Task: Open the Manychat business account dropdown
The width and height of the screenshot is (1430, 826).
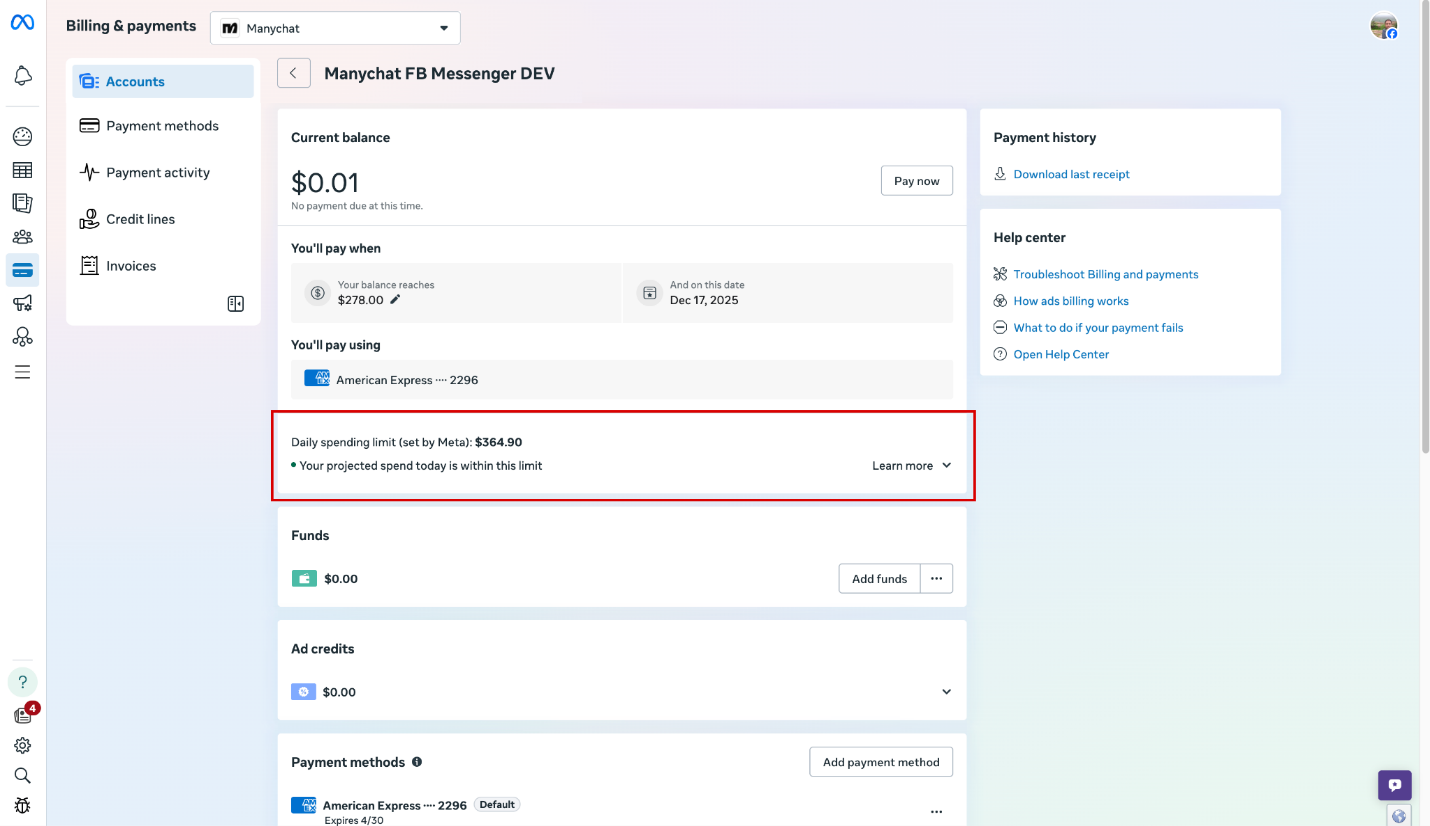Action: pyautogui.click(x=335, y=28)
